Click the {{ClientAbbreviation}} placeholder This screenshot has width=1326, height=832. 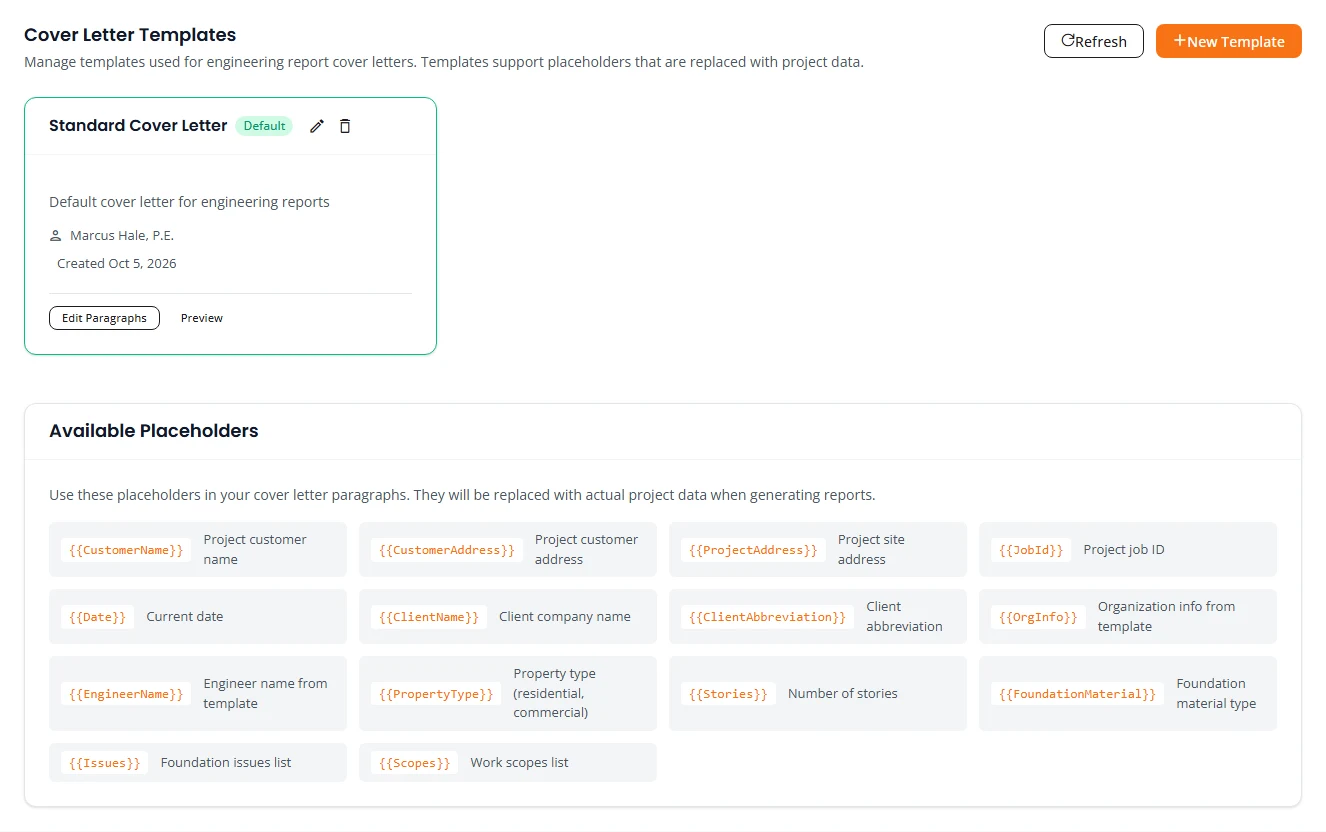point(768,617)
